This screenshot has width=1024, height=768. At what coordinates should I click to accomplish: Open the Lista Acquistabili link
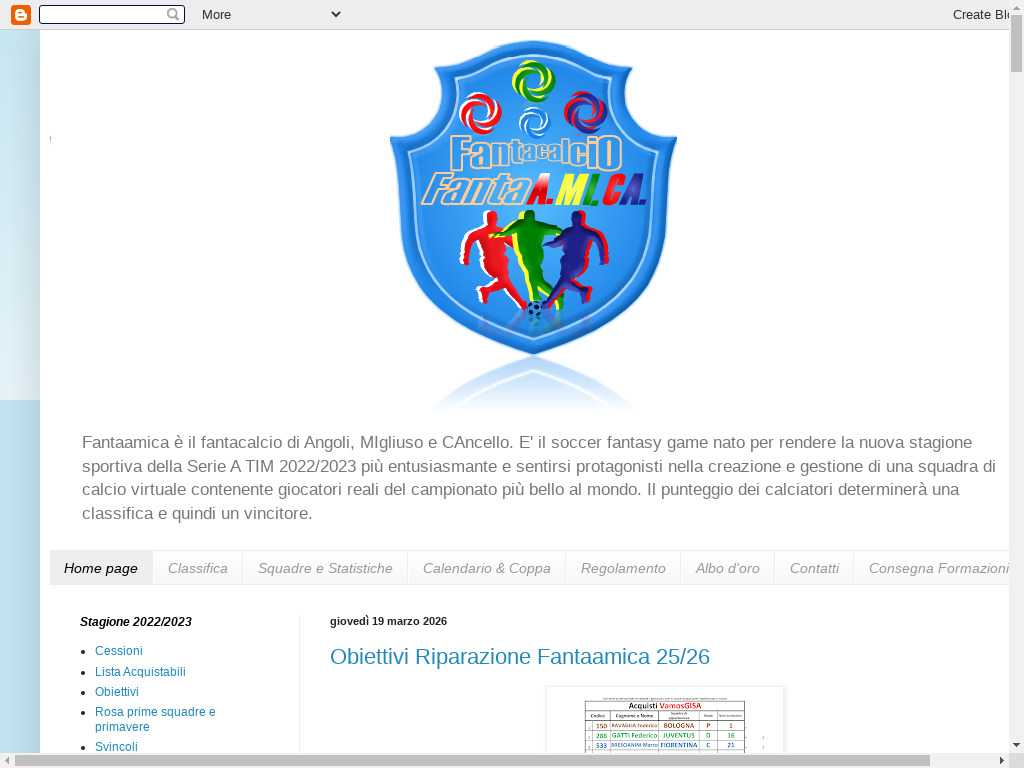coord(140,672)
